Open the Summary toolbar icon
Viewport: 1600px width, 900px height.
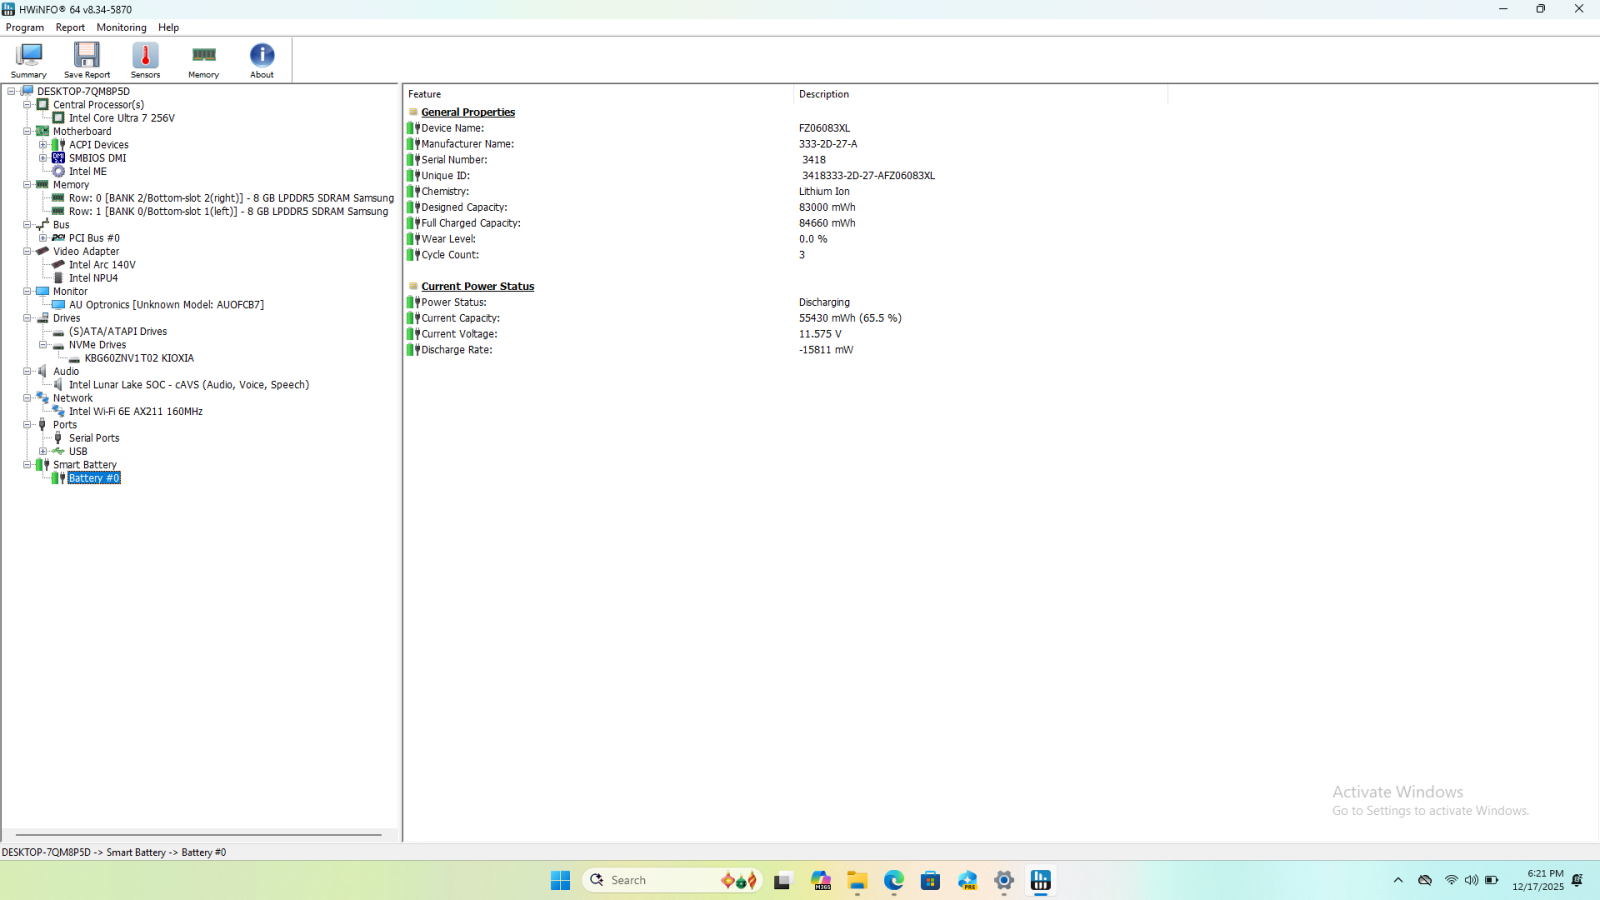point(28,60)
